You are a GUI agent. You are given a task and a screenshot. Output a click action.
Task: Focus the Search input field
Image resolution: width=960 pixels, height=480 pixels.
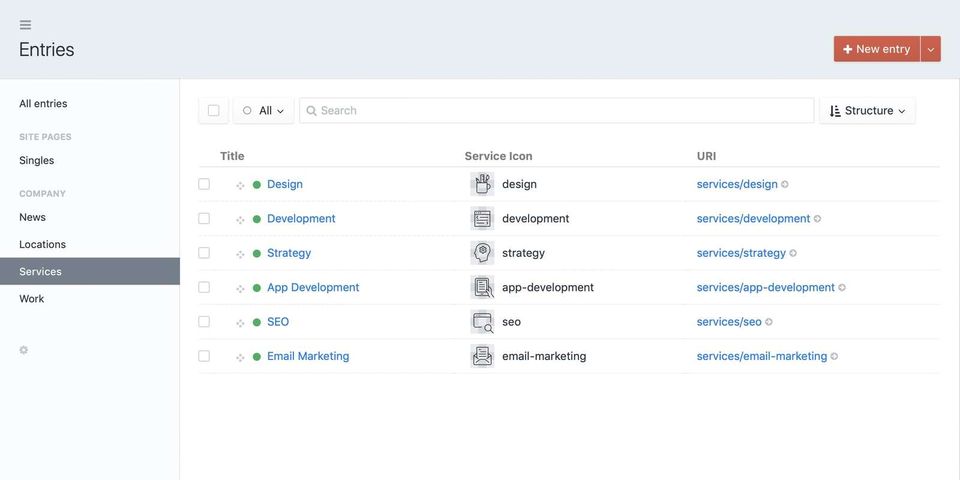click(x=557, y=111)
